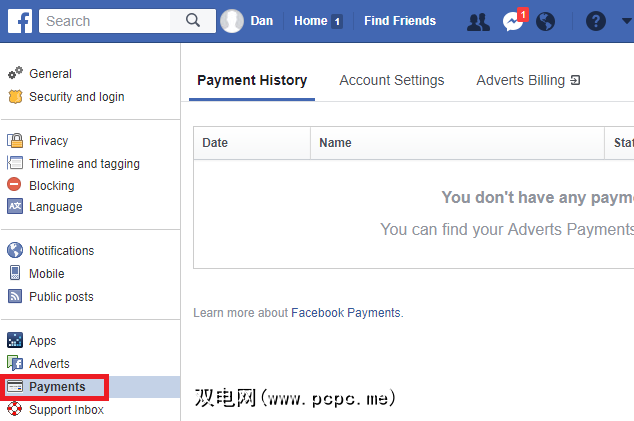634x421 pixels.
Task: Click the Mobile phone icon
Action: [15, 273]
